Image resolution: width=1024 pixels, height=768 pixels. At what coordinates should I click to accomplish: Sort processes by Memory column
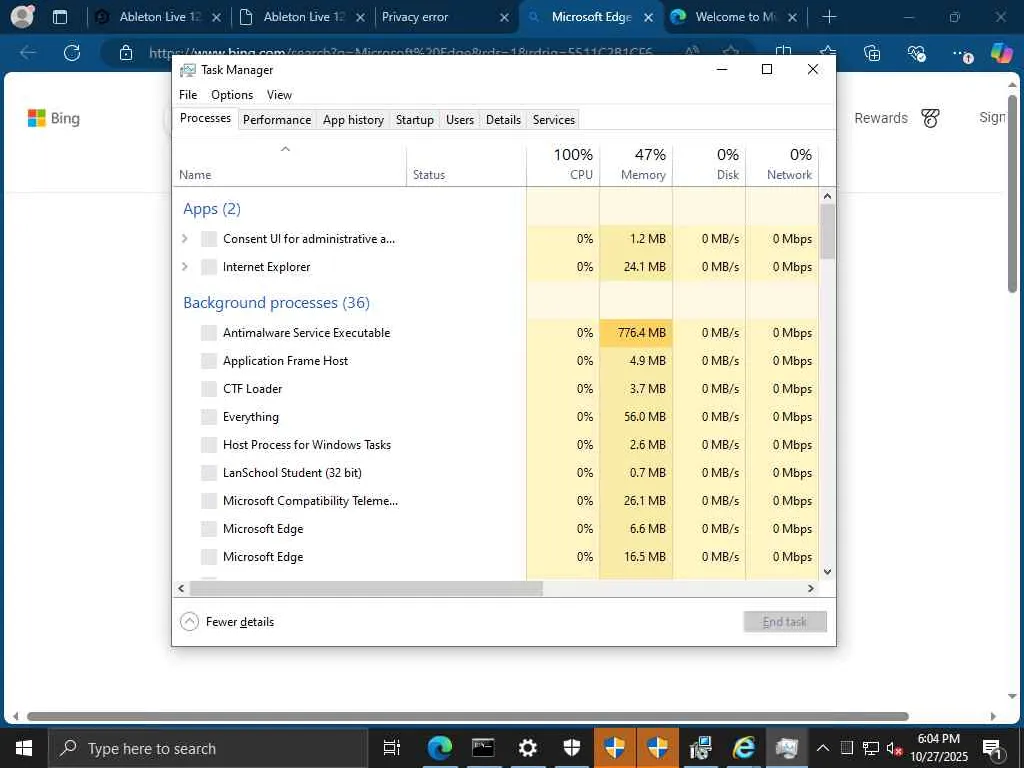636,164
